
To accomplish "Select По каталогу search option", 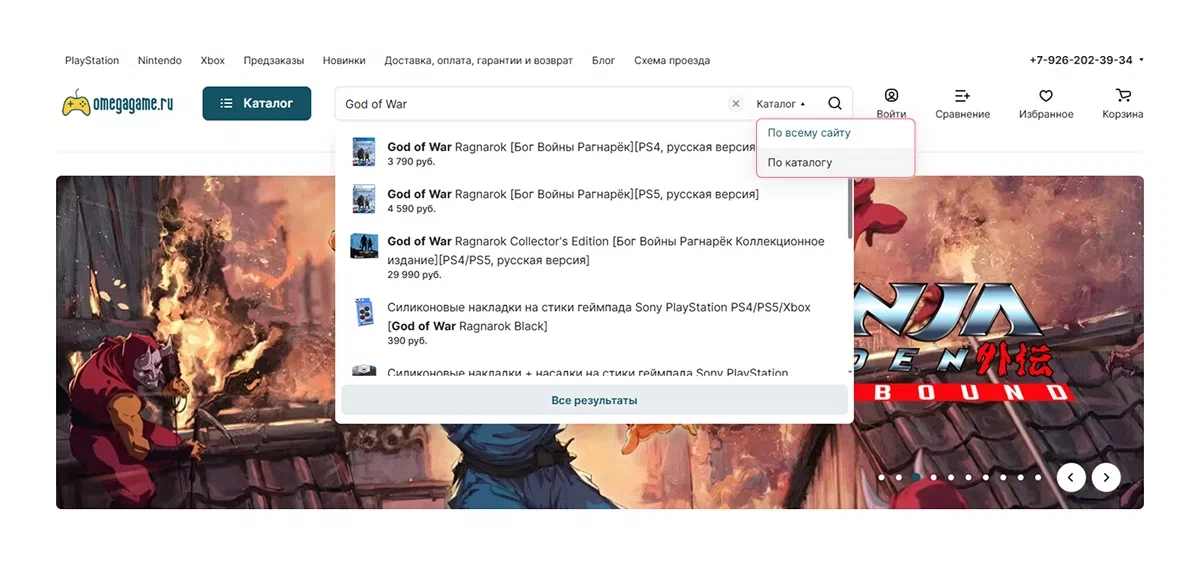I will 800,162.
